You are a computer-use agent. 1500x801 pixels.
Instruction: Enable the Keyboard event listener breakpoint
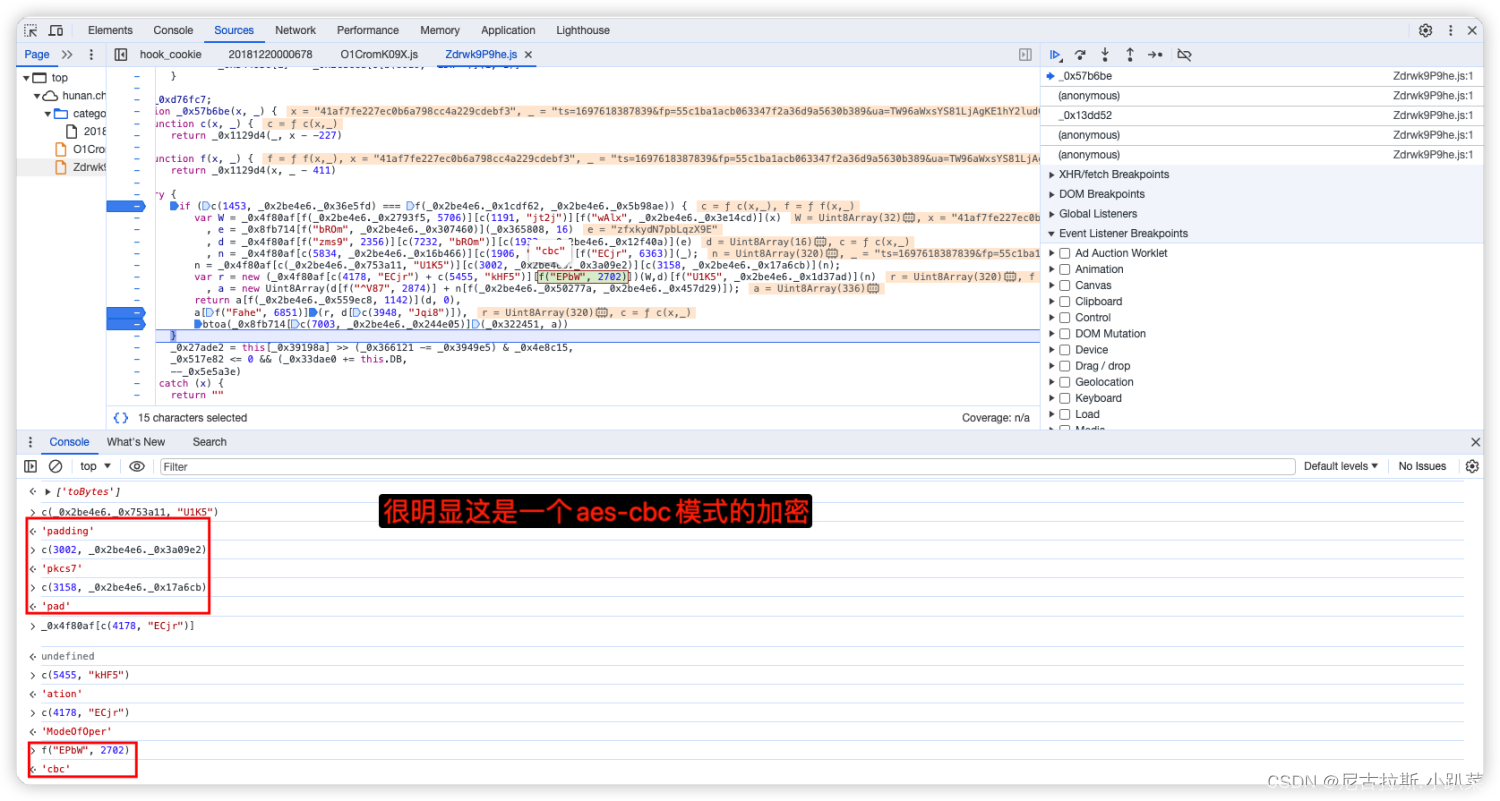pos(1064,397)
